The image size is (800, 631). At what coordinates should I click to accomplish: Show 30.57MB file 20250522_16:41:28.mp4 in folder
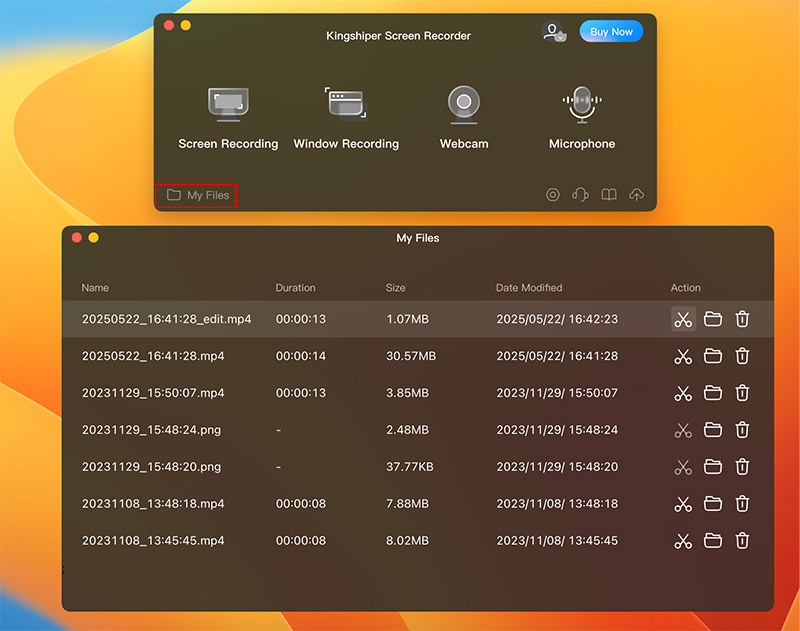pos(713,356)
